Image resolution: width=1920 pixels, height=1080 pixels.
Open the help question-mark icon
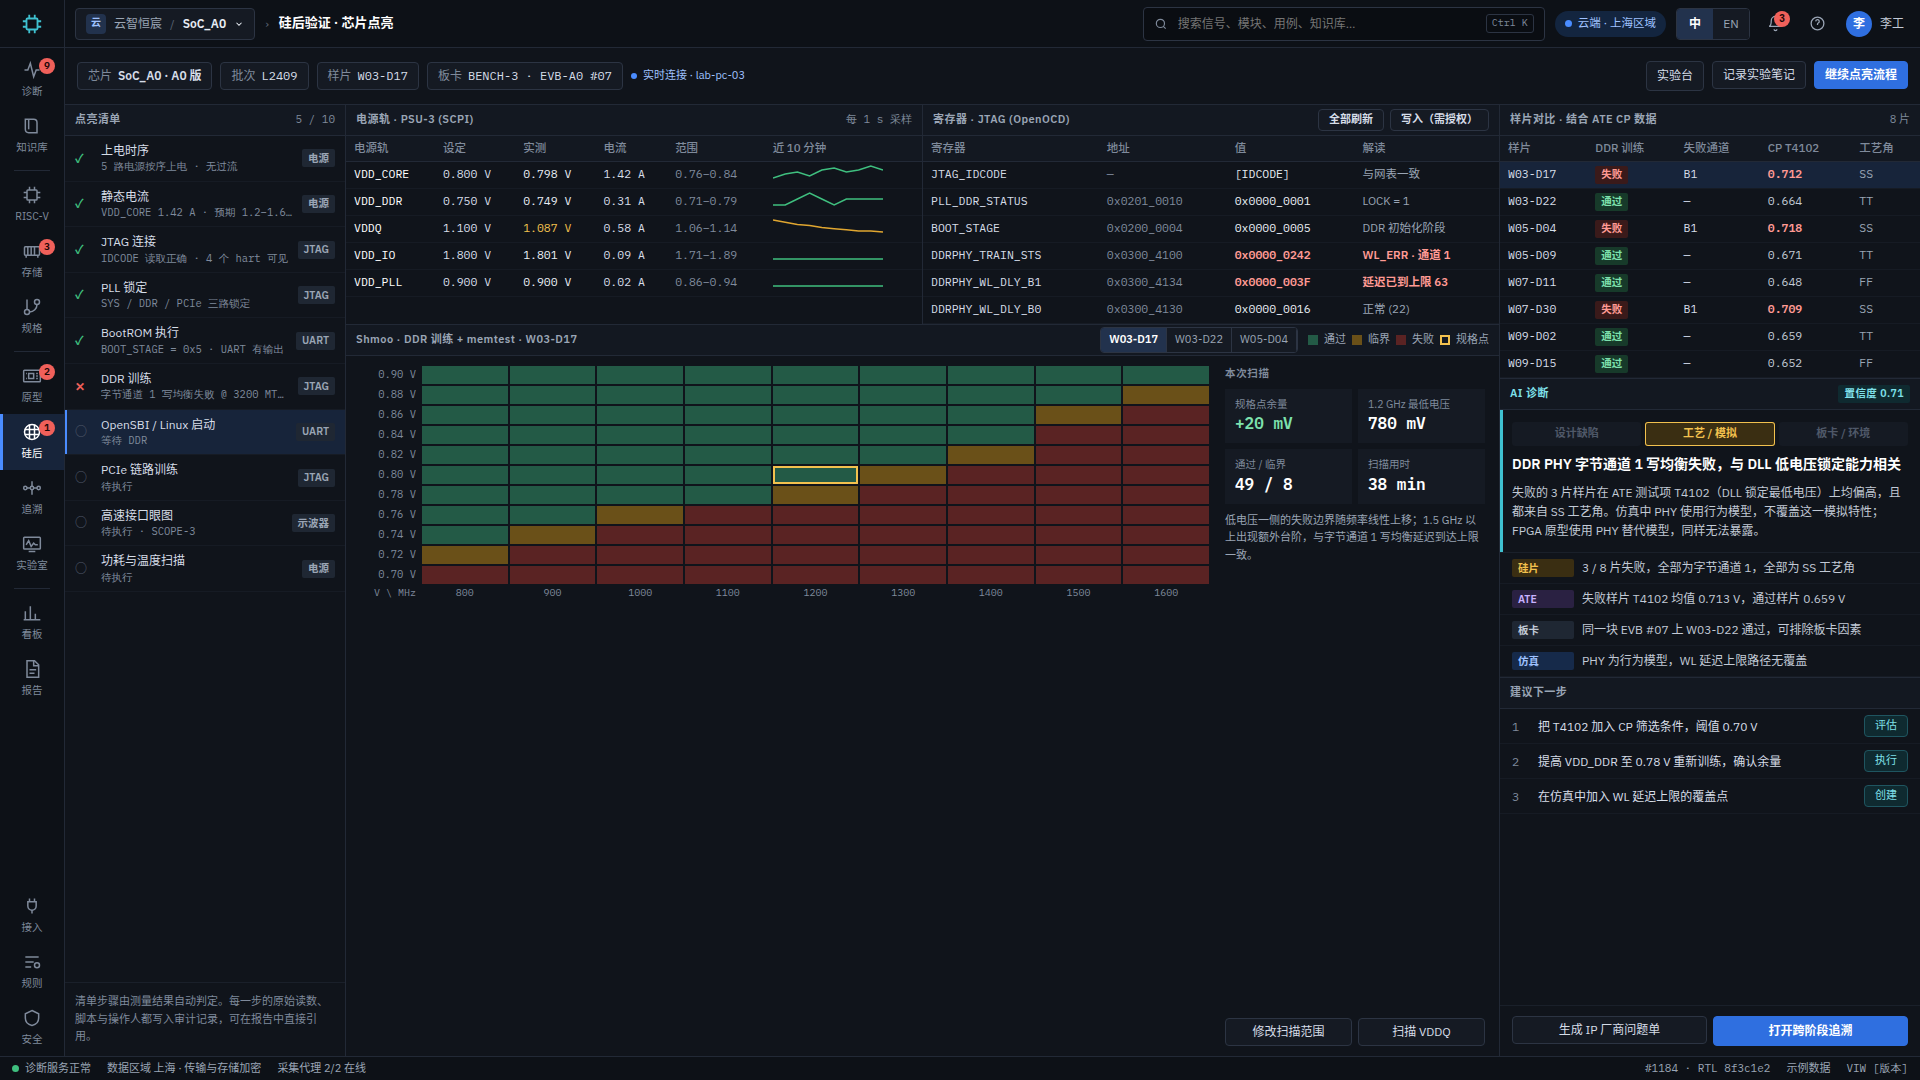[1817, 23]
